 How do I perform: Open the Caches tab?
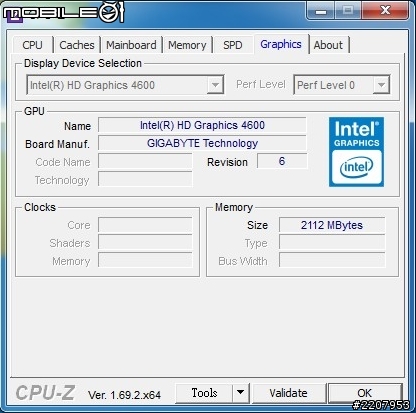coord(77,45)
